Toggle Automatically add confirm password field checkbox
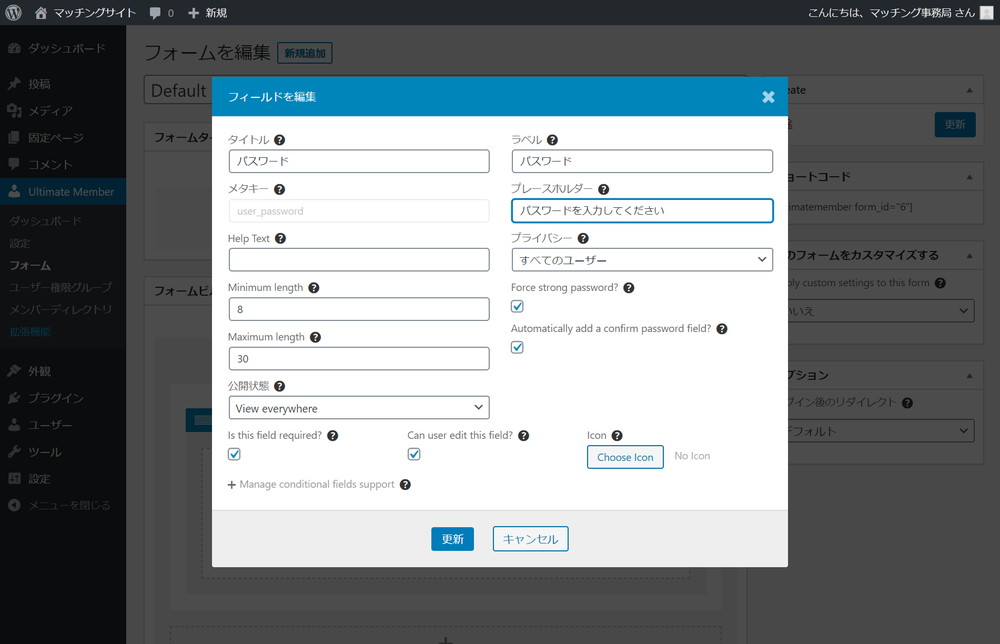This screenshot has width=1000, height=644. pyautogui.click(x=517, y=348)
